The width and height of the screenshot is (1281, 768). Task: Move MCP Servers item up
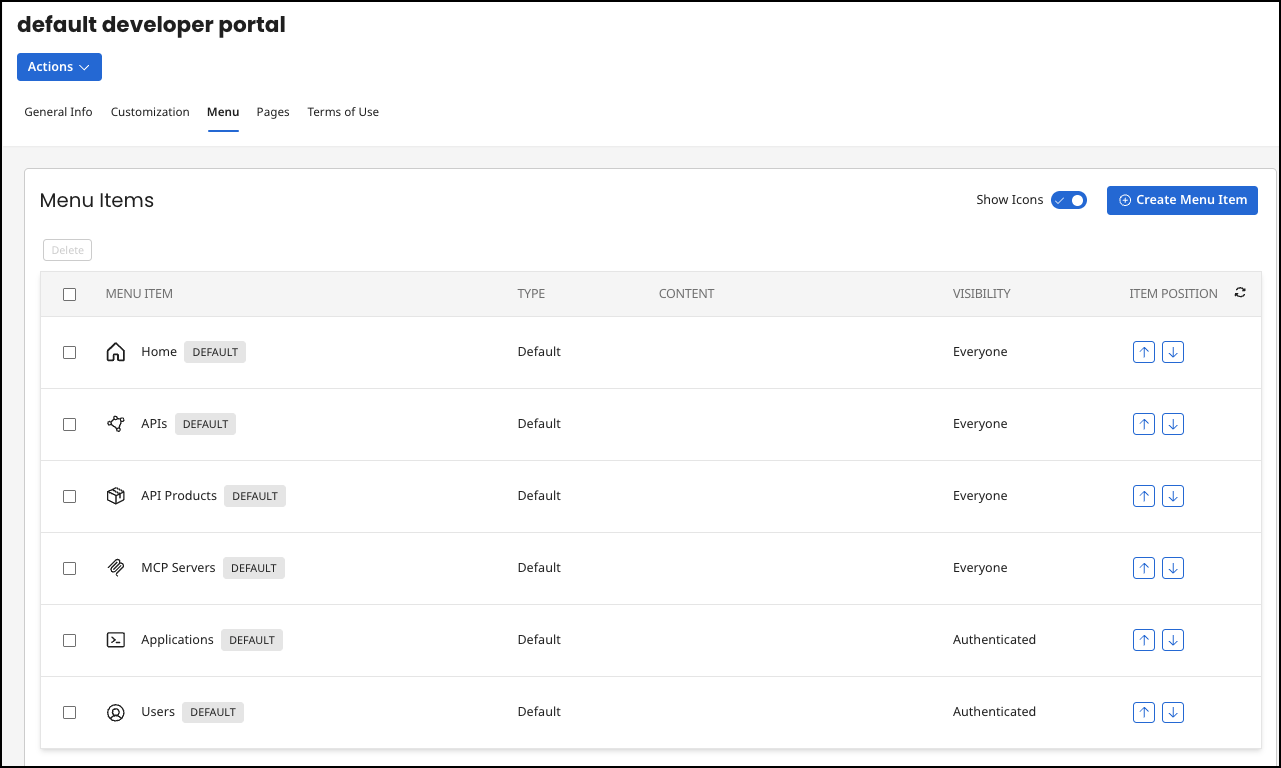pyautogui.click(x=1144, y=568)
